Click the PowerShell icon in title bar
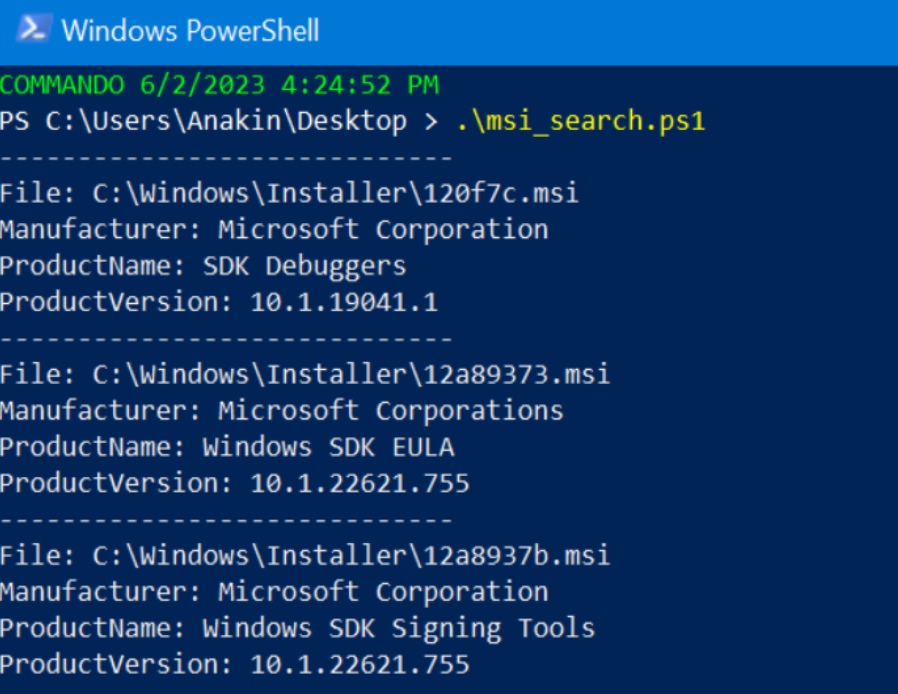898x694 pixels. coord(33,29)
